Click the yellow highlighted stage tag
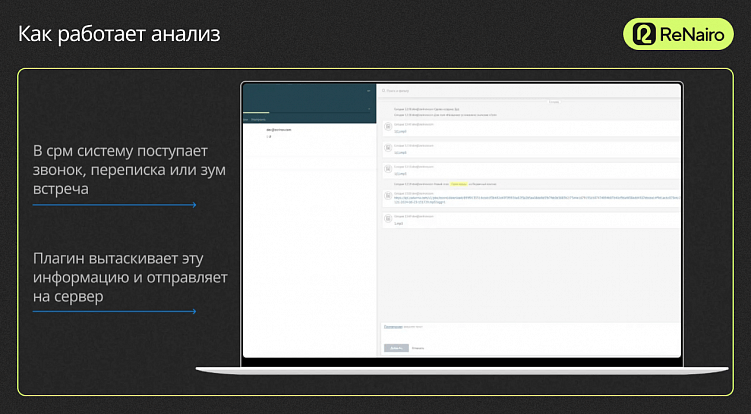This screenshot has width=751, height=414. (459, 184)
